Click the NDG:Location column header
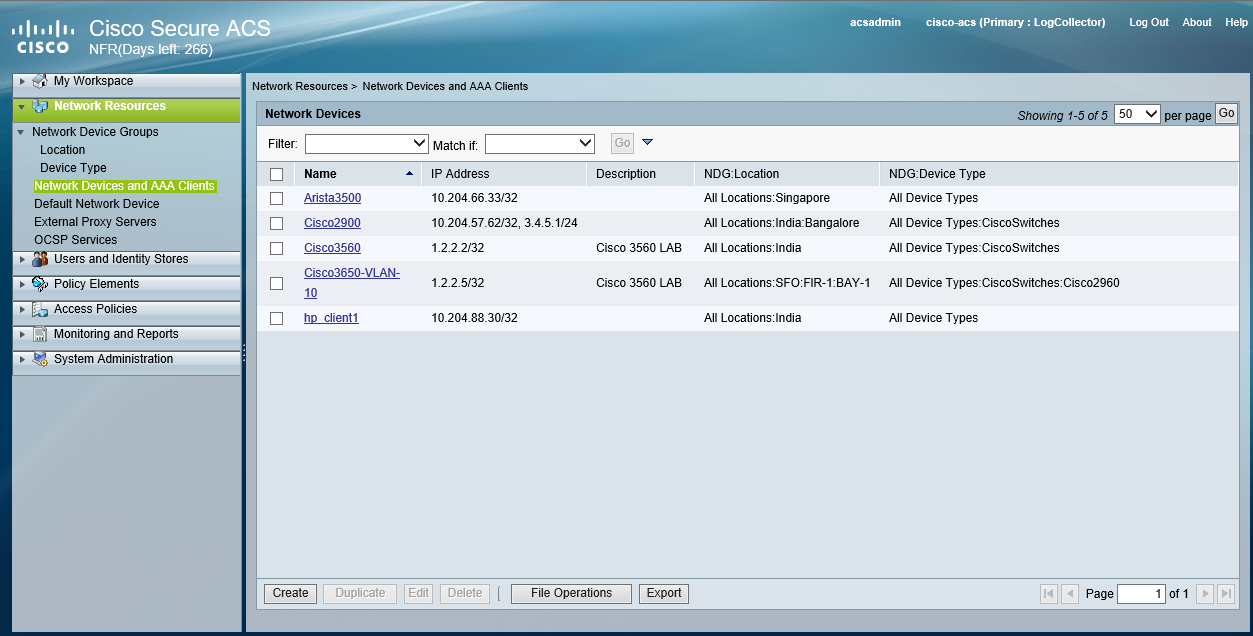Image resolution: width=1253 pixels, height=636 pixels. pyautogui.click(x=741, y=174)
